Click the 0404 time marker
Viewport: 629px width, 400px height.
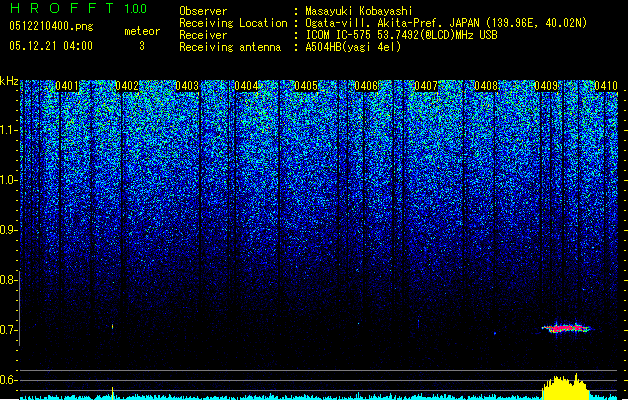(x=246, y=86)
